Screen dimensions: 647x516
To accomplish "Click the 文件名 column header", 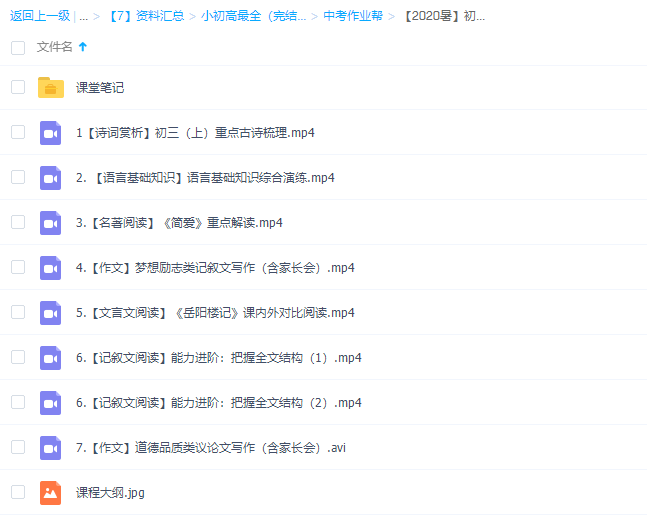I will [54, 47].
